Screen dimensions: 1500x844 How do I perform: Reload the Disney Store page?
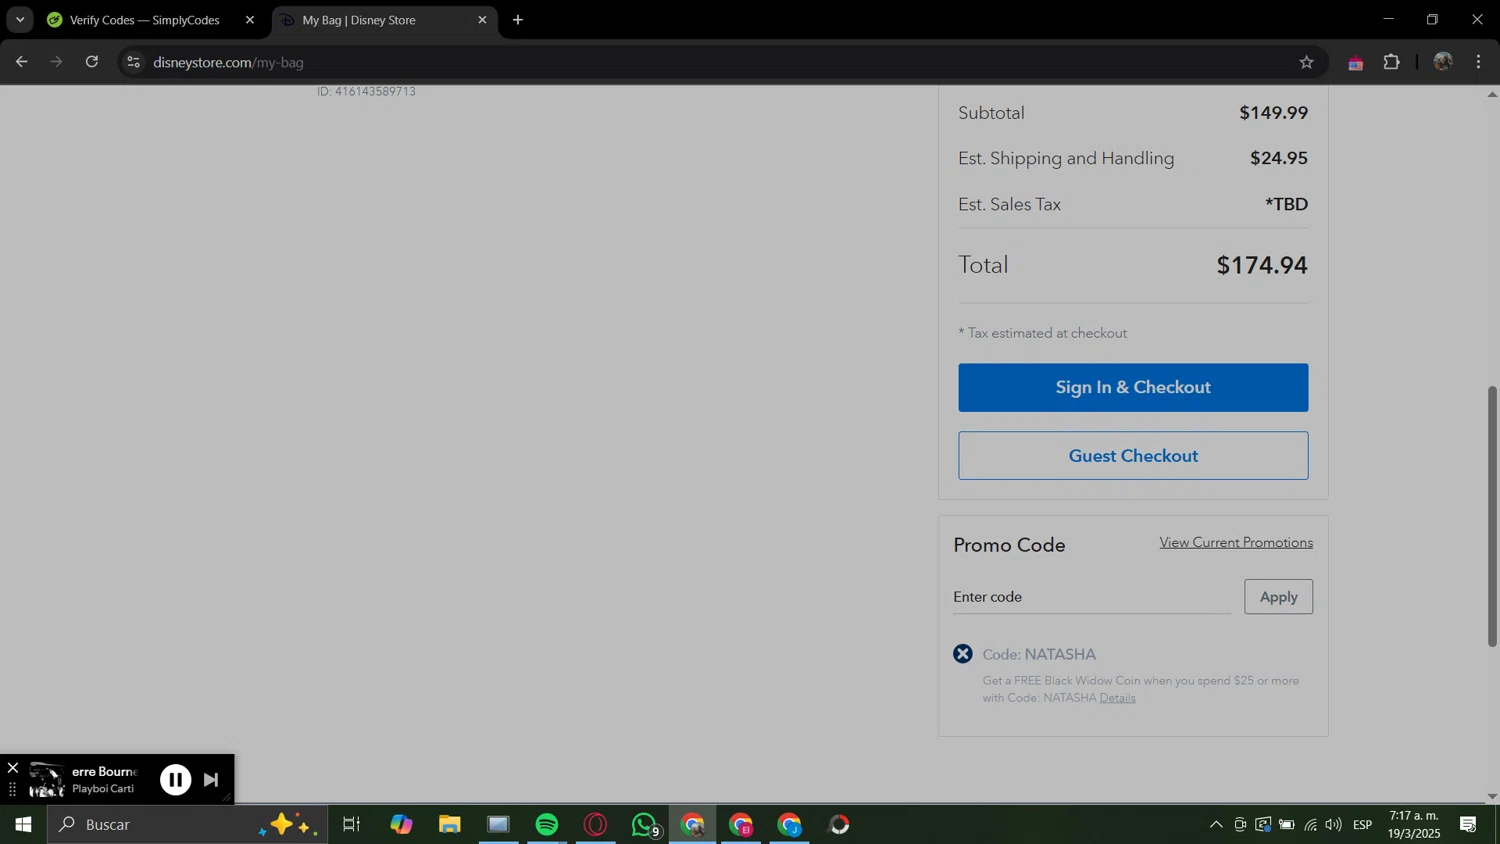click(x=92, y=62)
